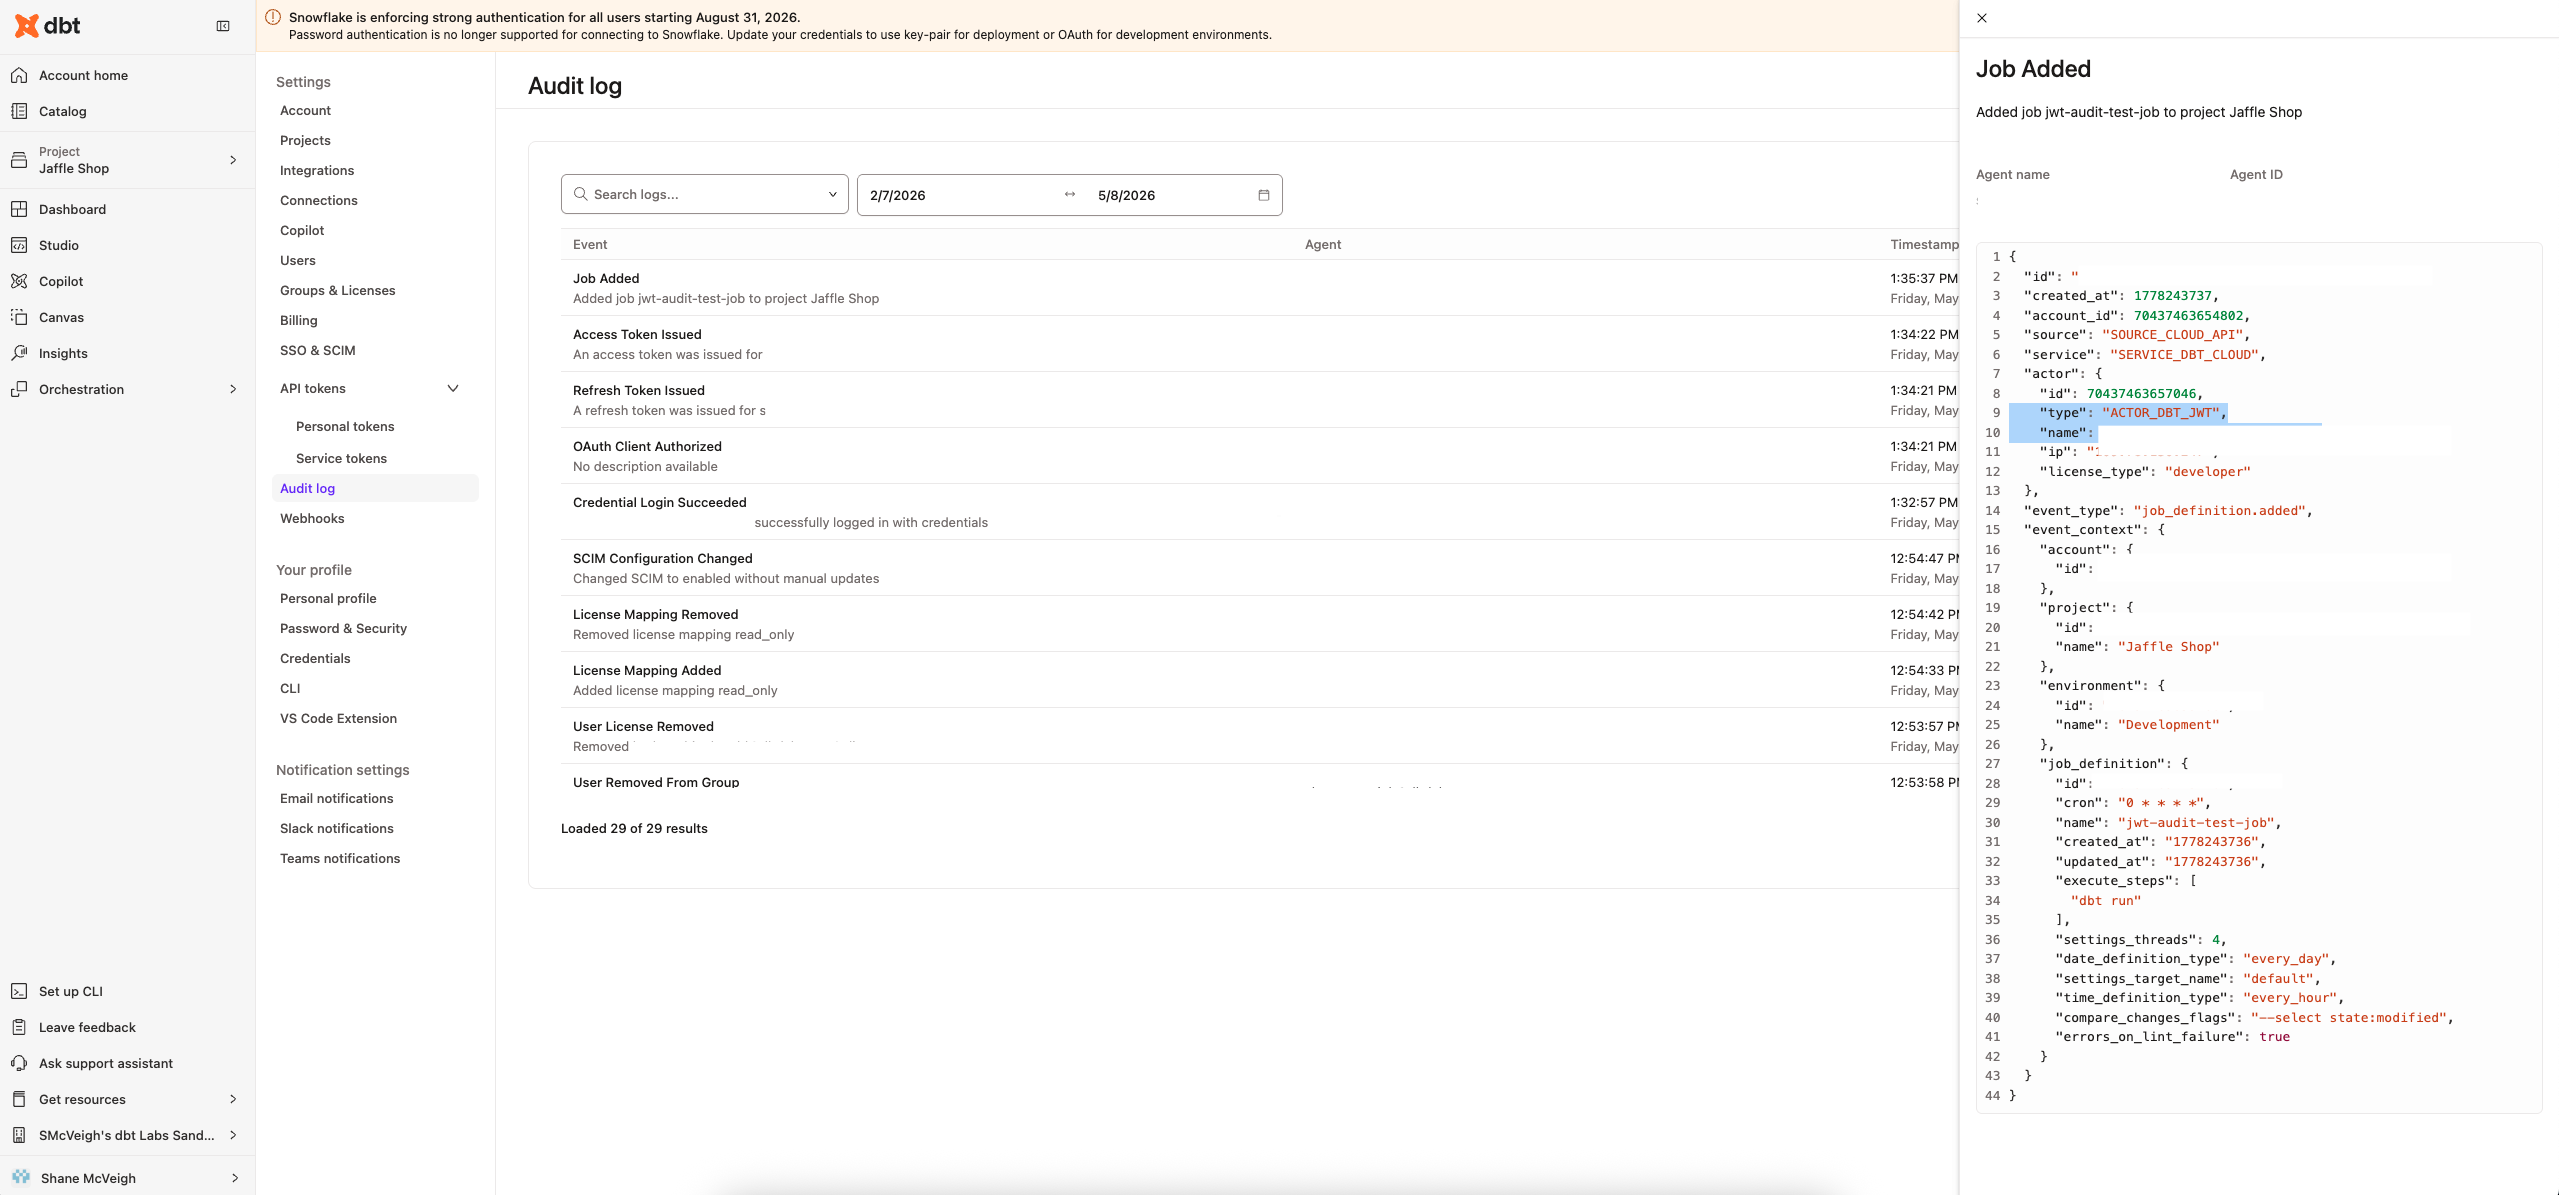2559x1195 pixels.
Task: Click the Project stack icon
Action: click(19, 160)
